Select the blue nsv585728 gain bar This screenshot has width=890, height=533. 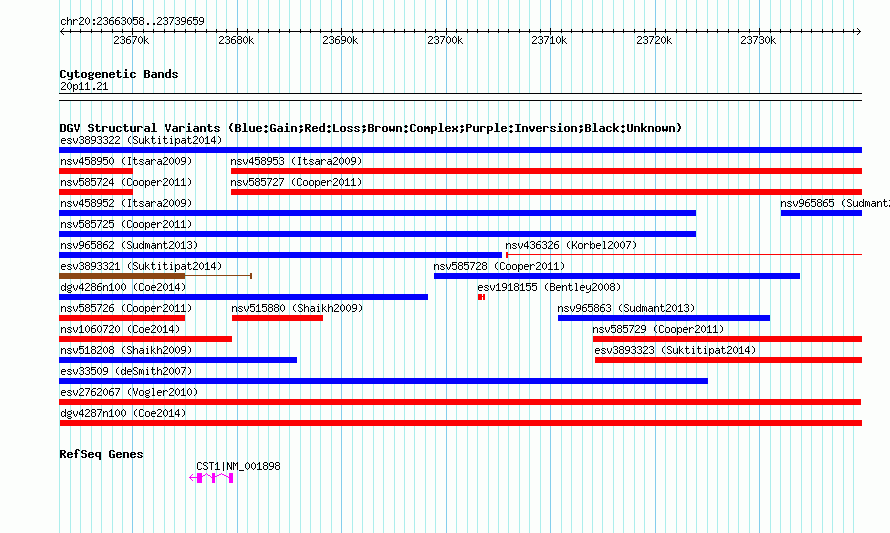click(617, 276)
